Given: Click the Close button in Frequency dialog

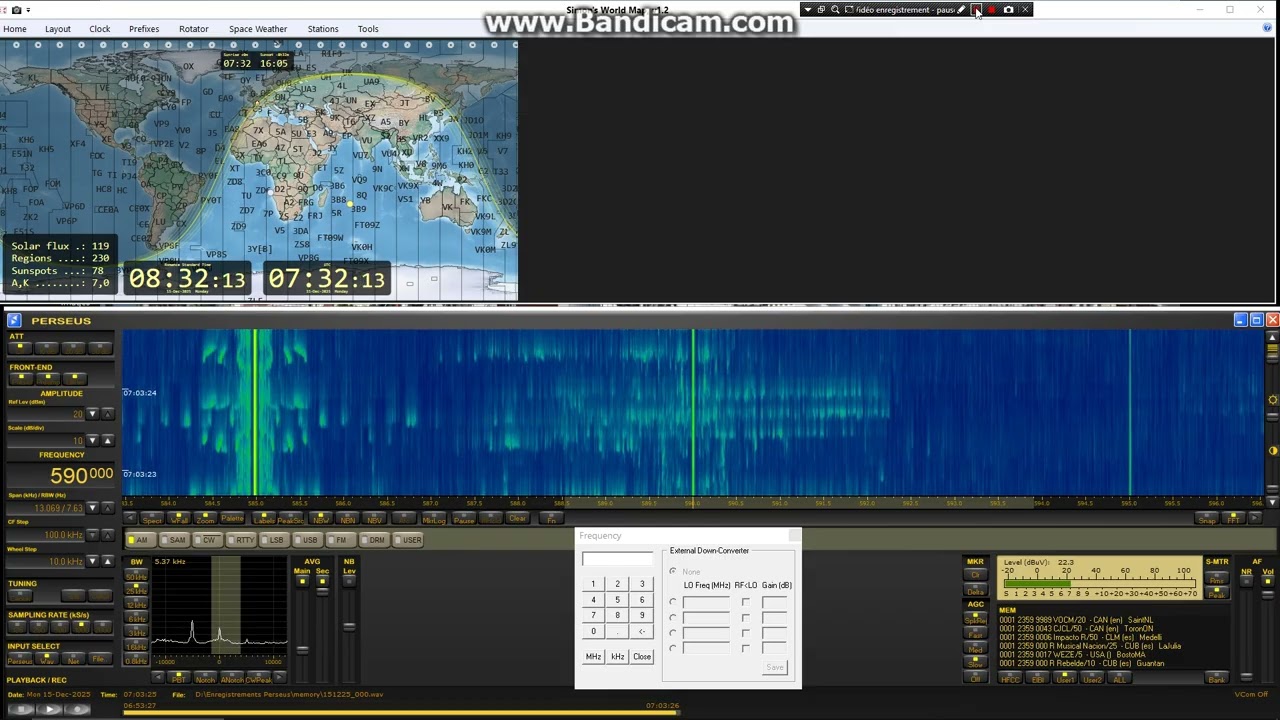Looking at the screenshot, I should 642,657.
